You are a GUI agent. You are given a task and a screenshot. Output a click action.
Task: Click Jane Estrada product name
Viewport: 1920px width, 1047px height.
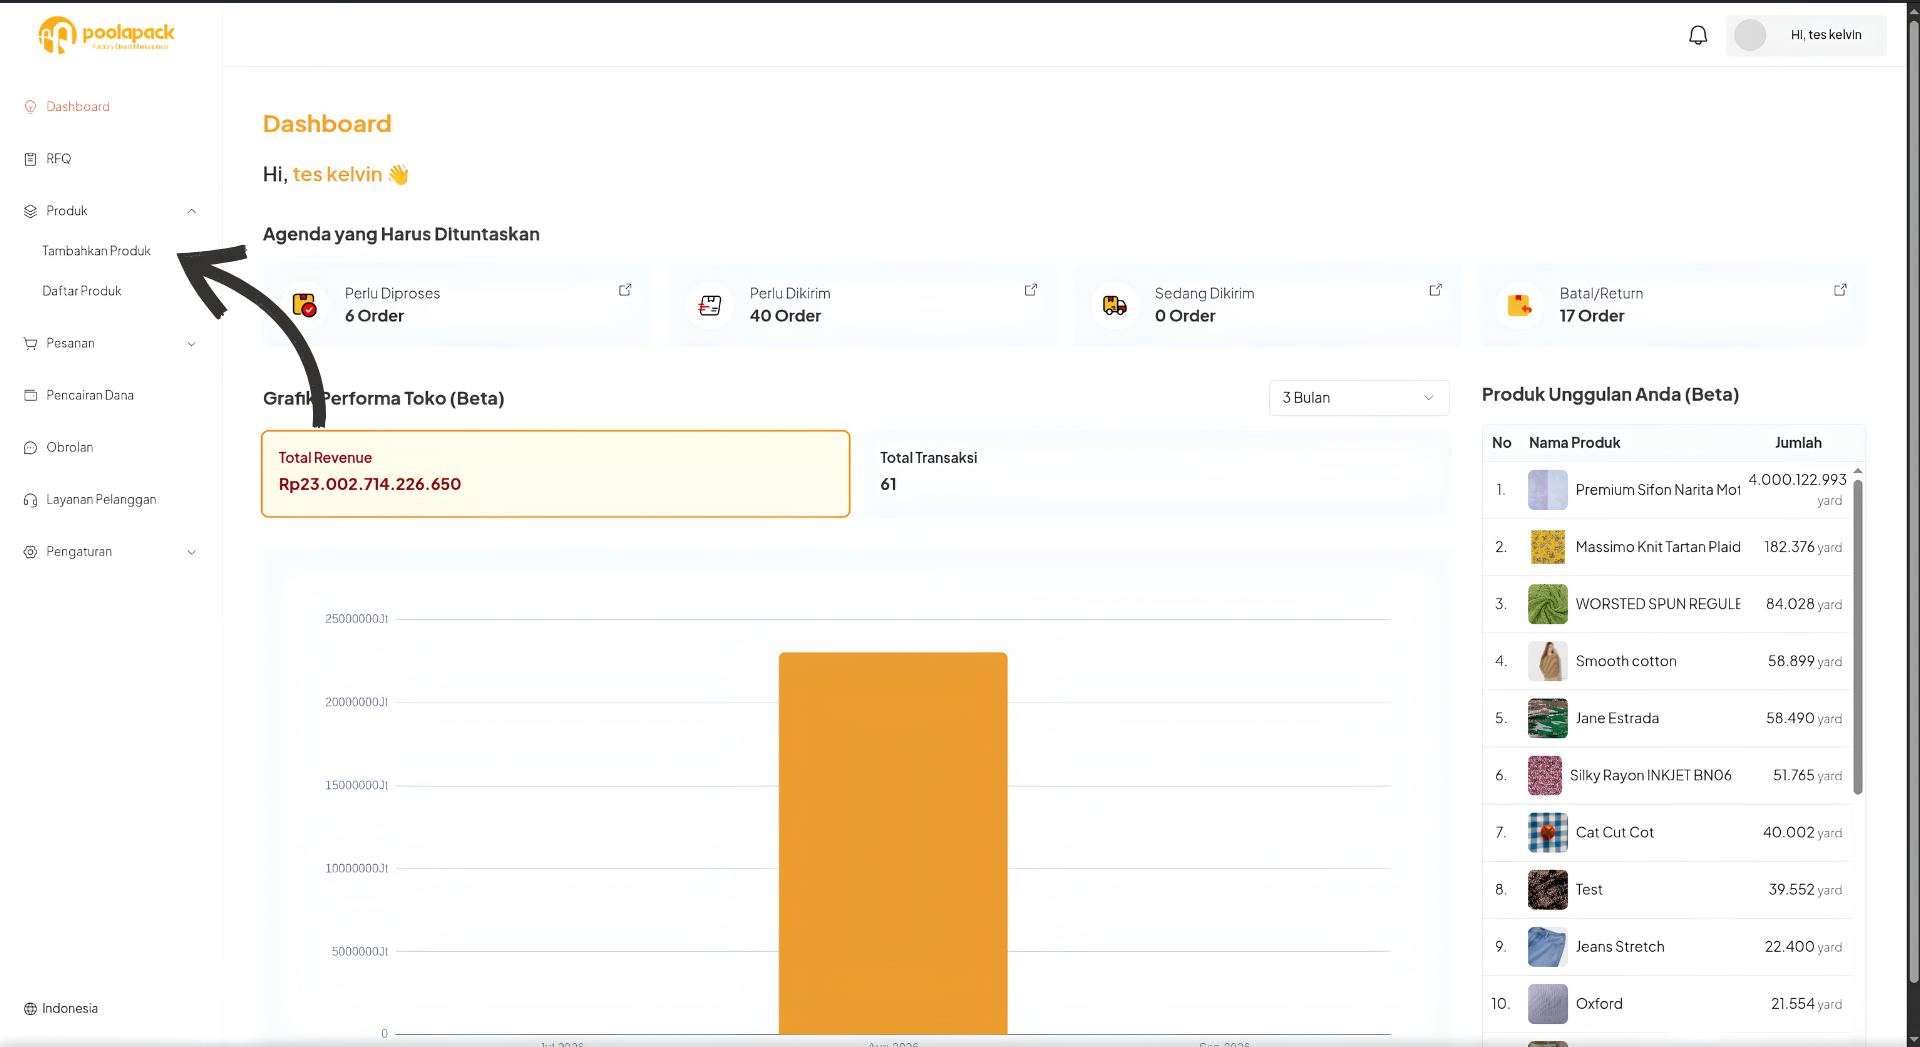pyautogui.click(x=1617, y=718)
